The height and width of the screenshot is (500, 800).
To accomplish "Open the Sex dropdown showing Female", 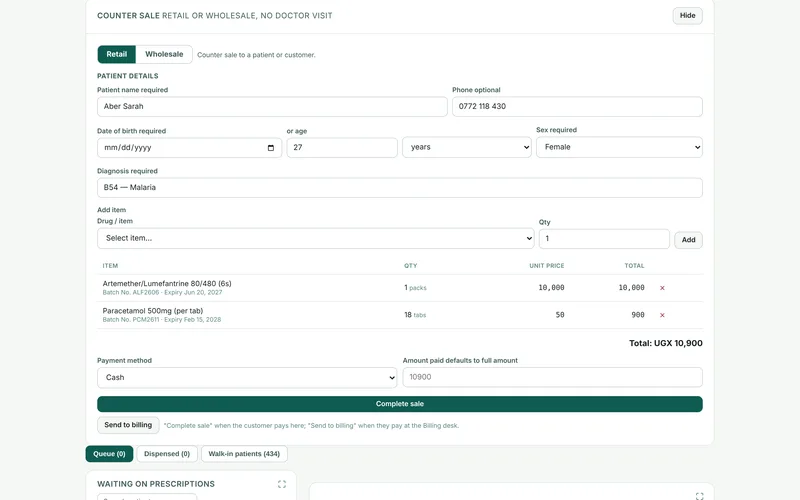I will 619,147.
